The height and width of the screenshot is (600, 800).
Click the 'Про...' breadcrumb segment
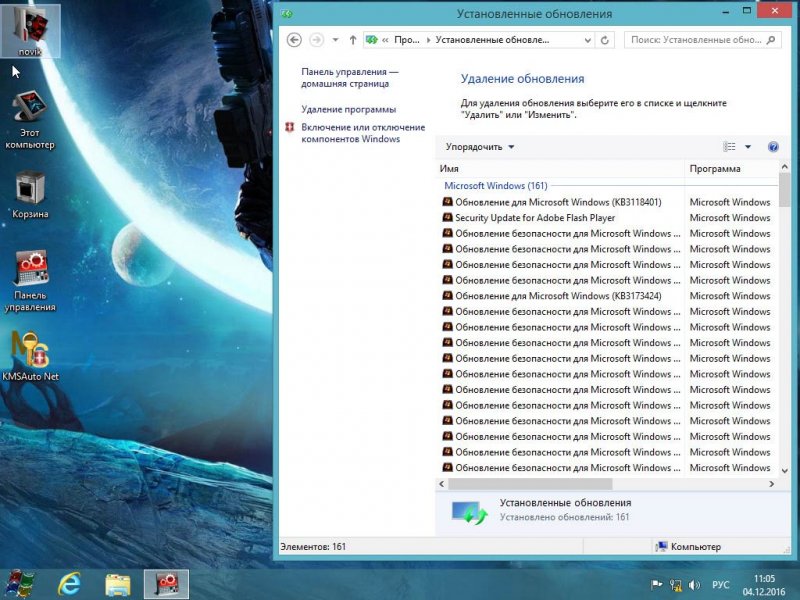coord(407,40)
